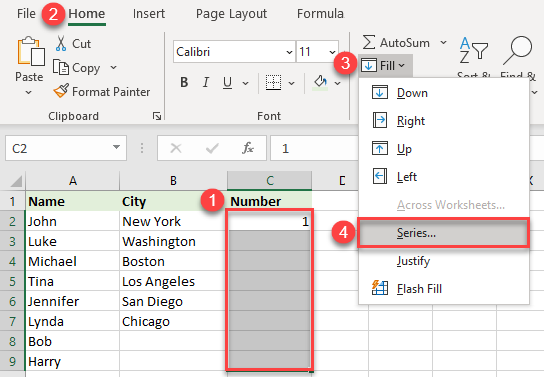This screenshot has width=544, height=377.
Task: Apply underline formatting
Action: coord(227,83)
